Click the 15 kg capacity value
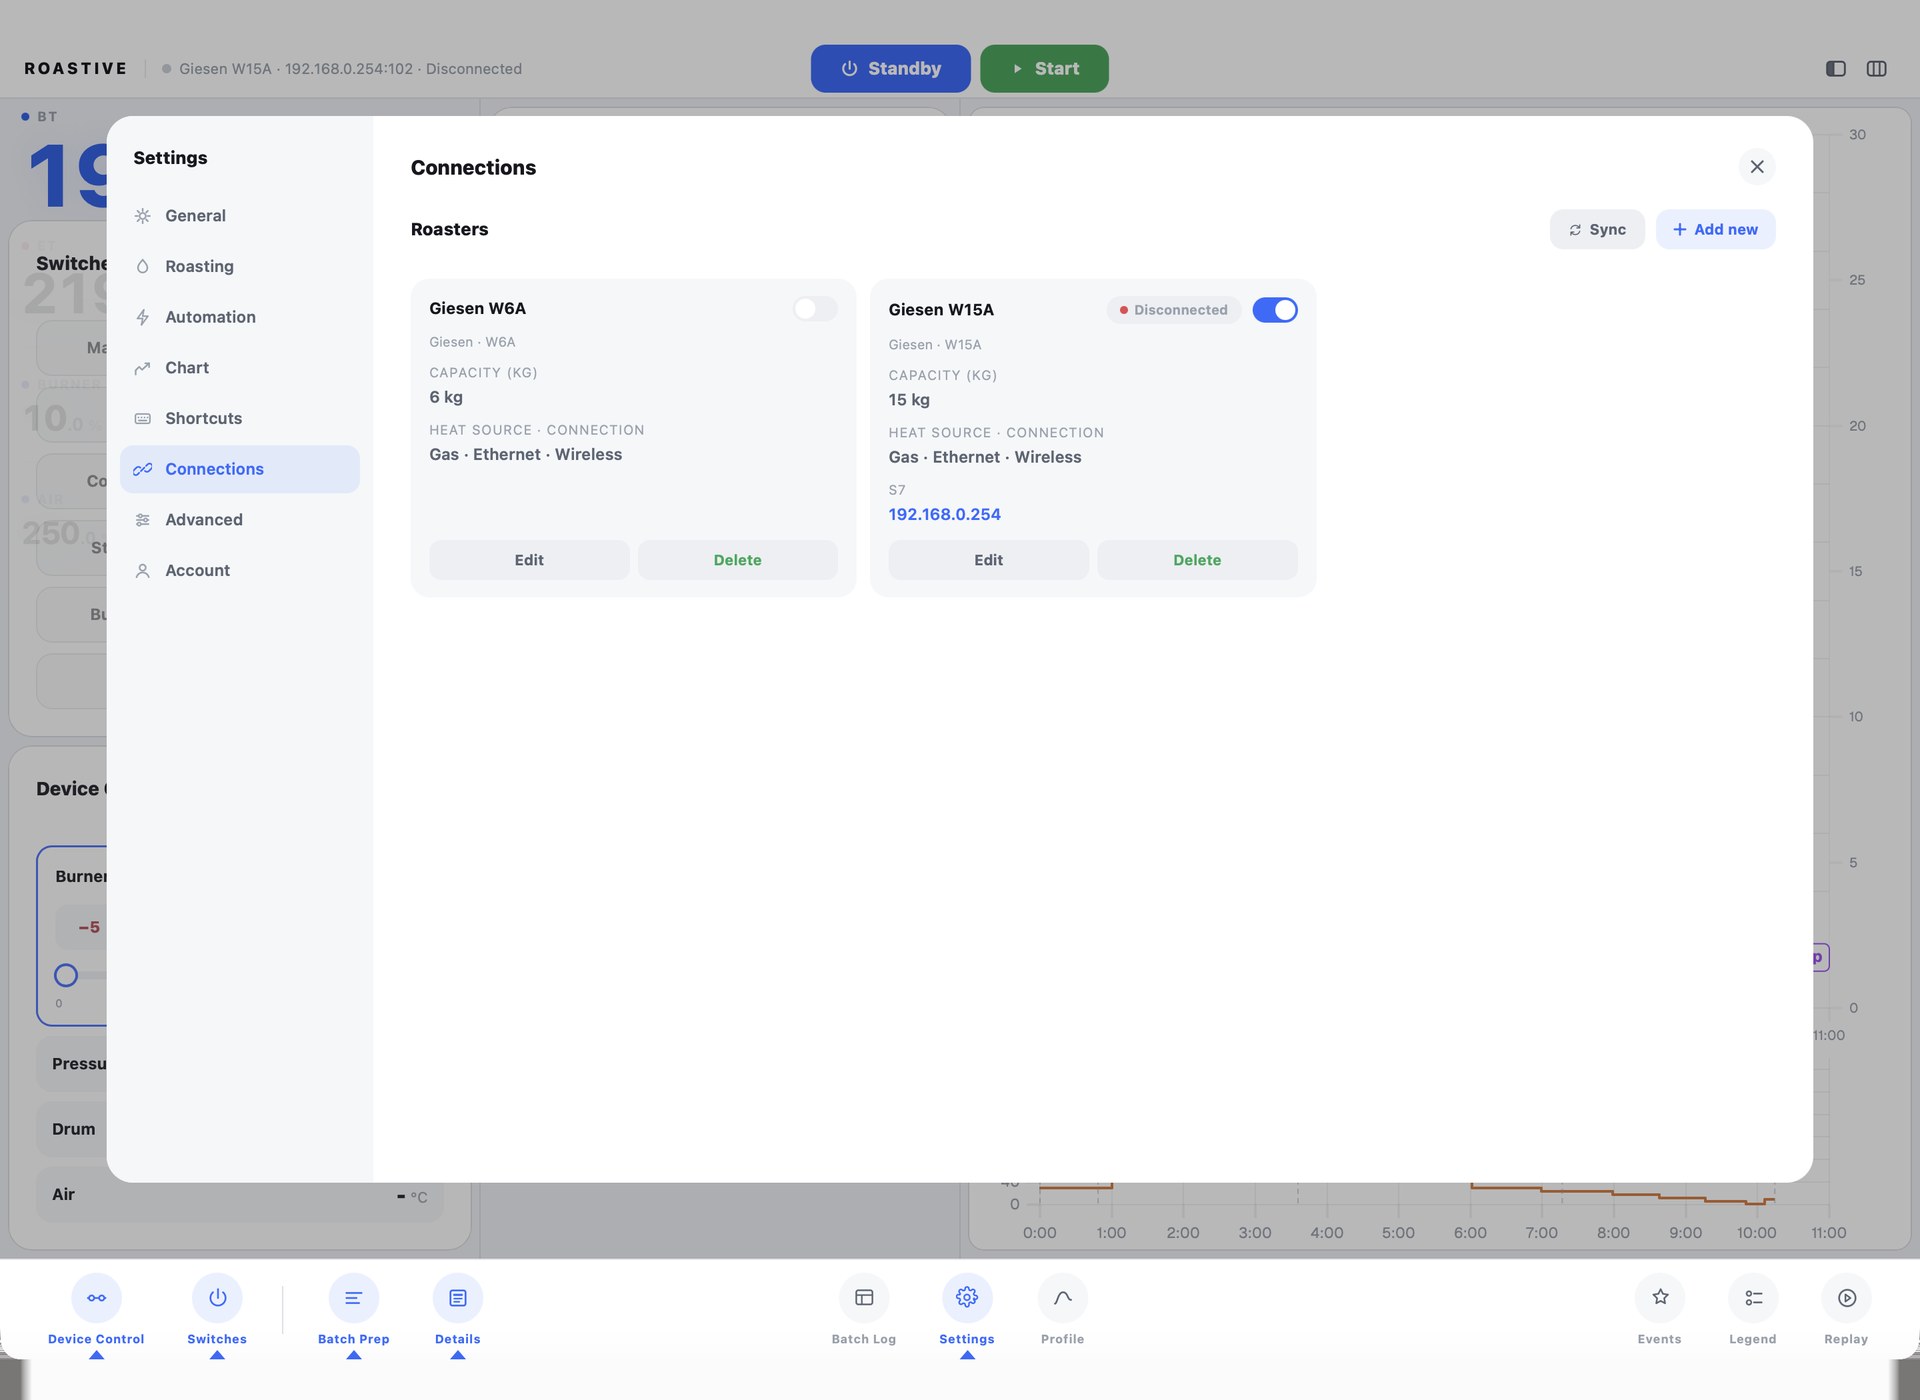The width and height of the screenshot is (1920, 1400). pyautogui.click(x=908, y=400)
